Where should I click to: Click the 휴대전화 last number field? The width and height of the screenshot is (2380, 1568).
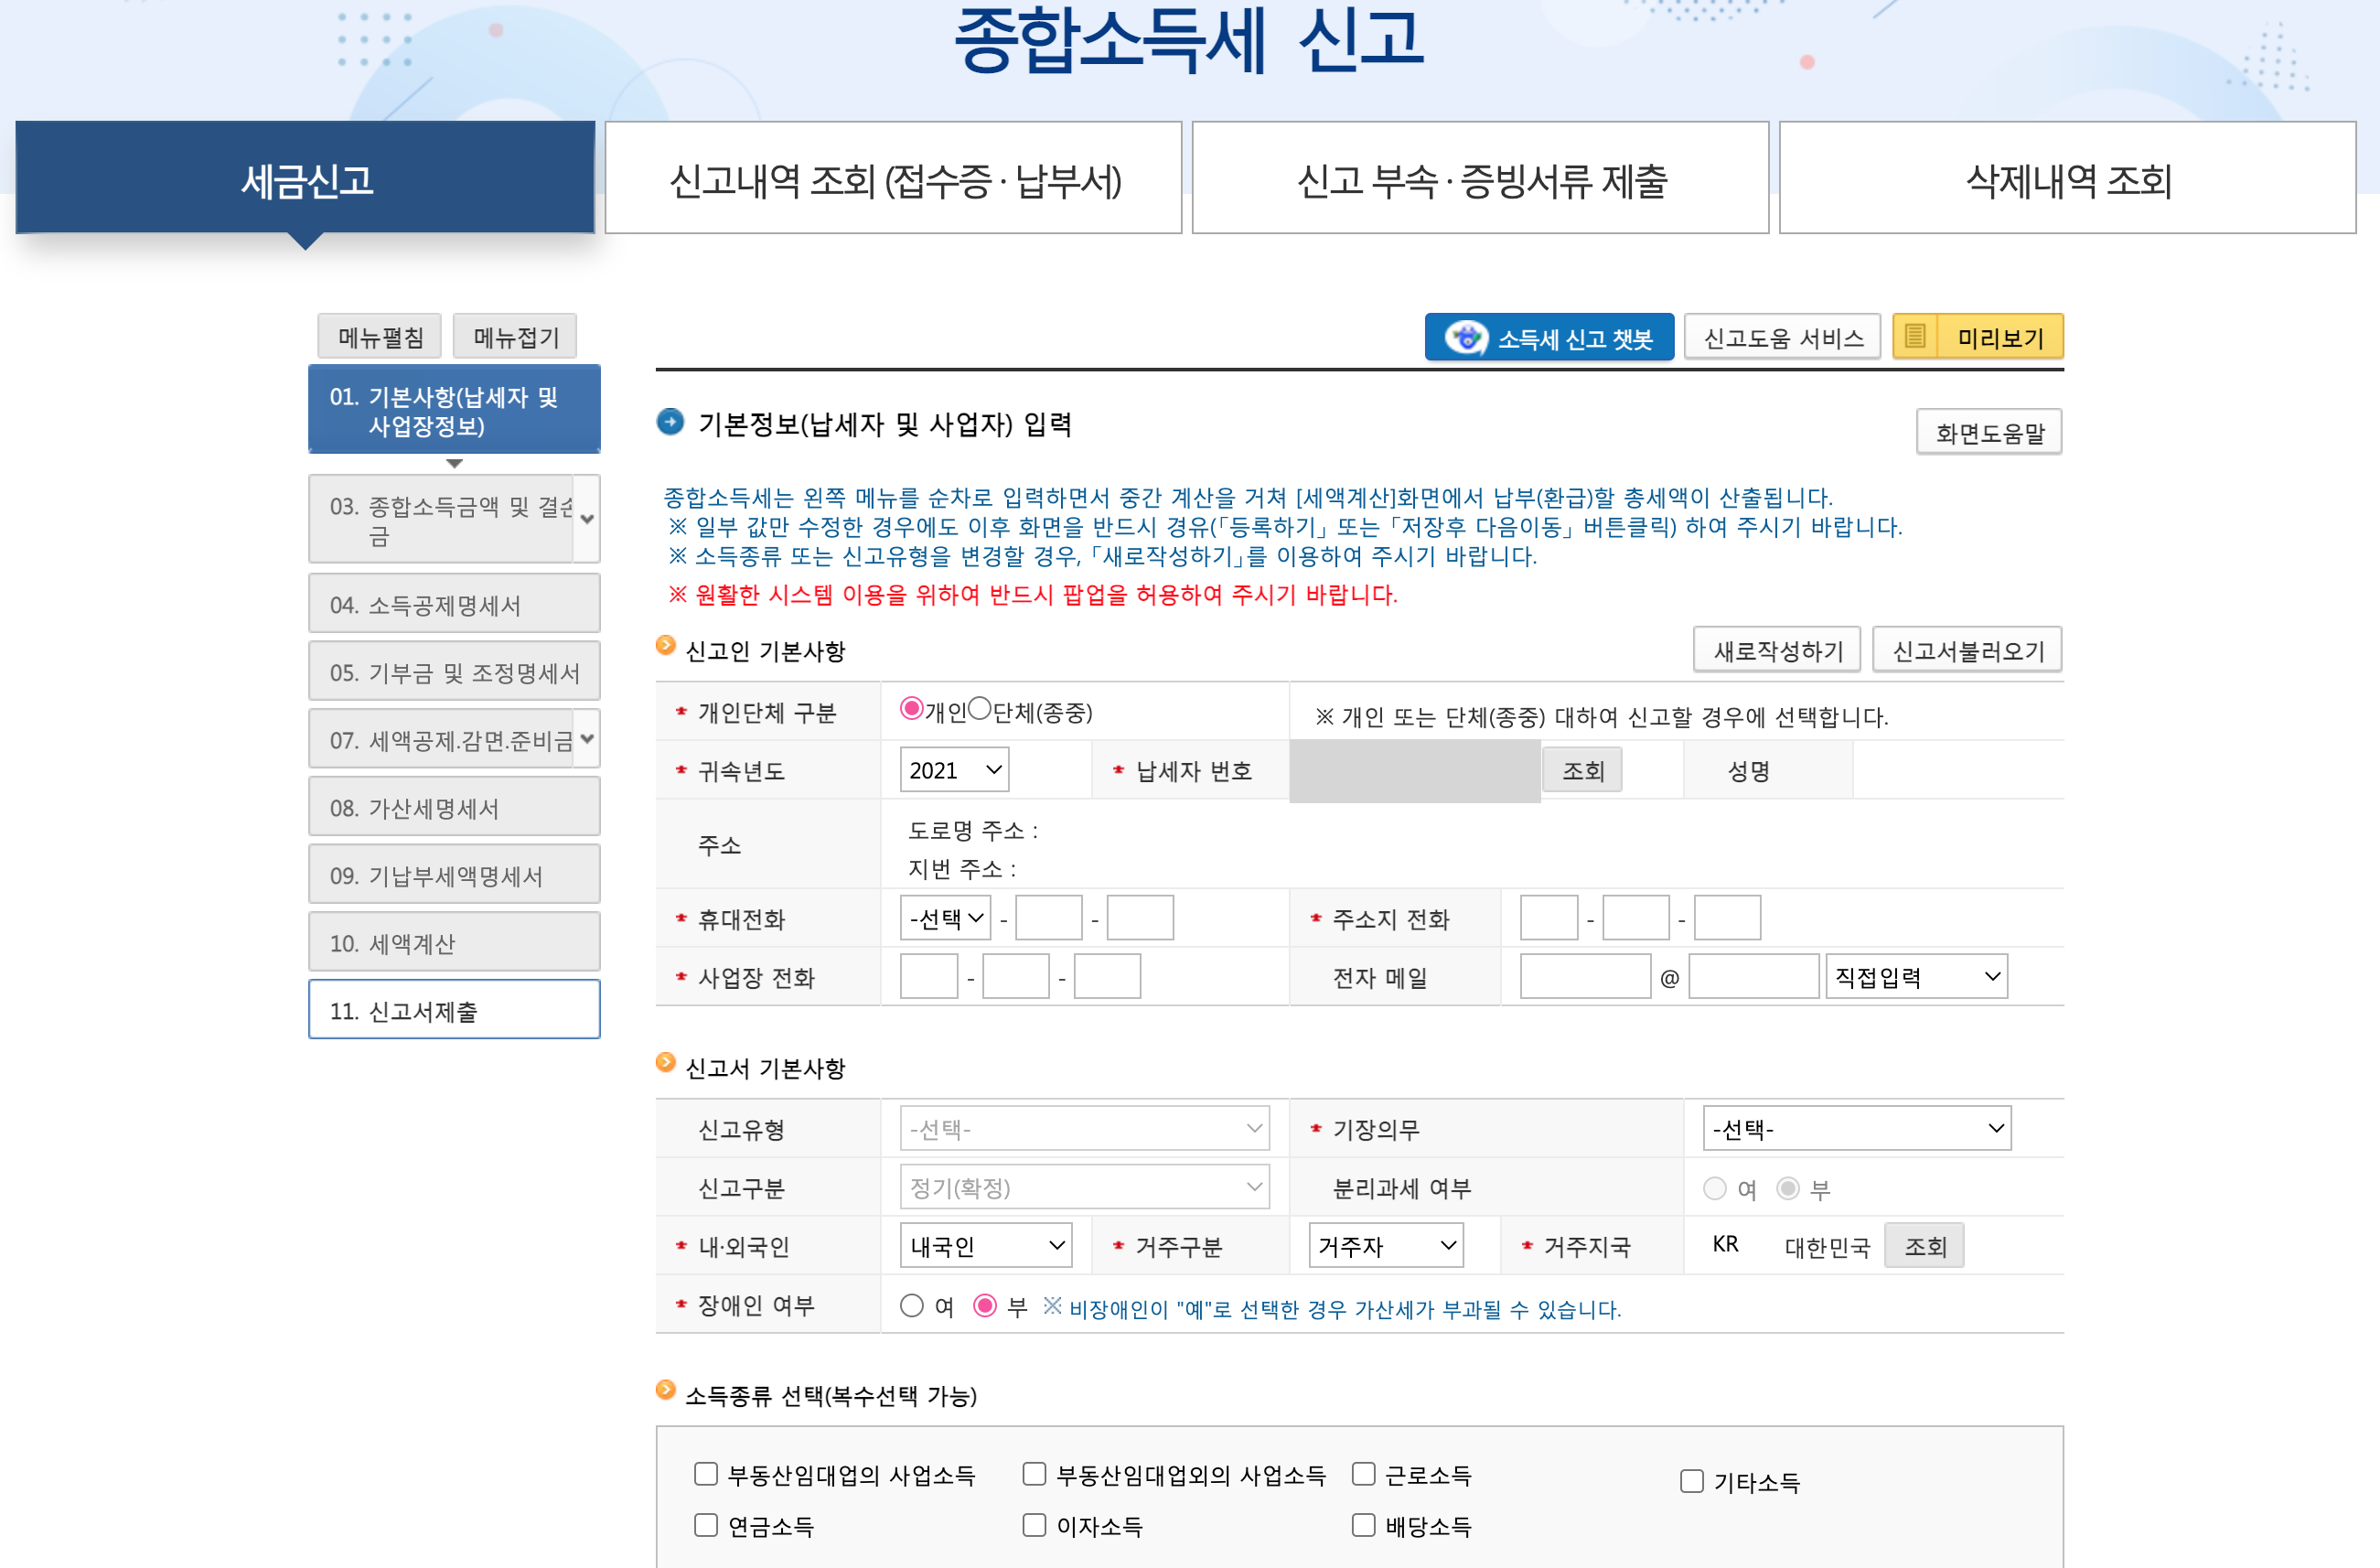(x=1140, y=918)
